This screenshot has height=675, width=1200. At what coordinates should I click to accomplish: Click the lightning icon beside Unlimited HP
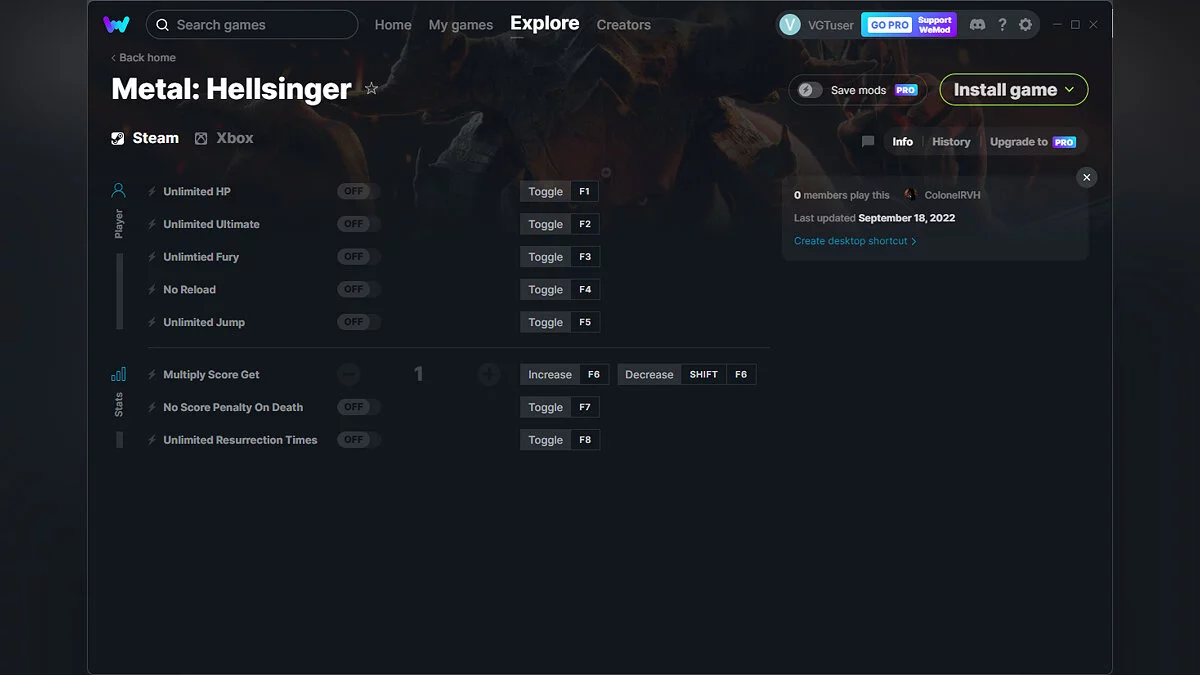[x=152, y=192]
